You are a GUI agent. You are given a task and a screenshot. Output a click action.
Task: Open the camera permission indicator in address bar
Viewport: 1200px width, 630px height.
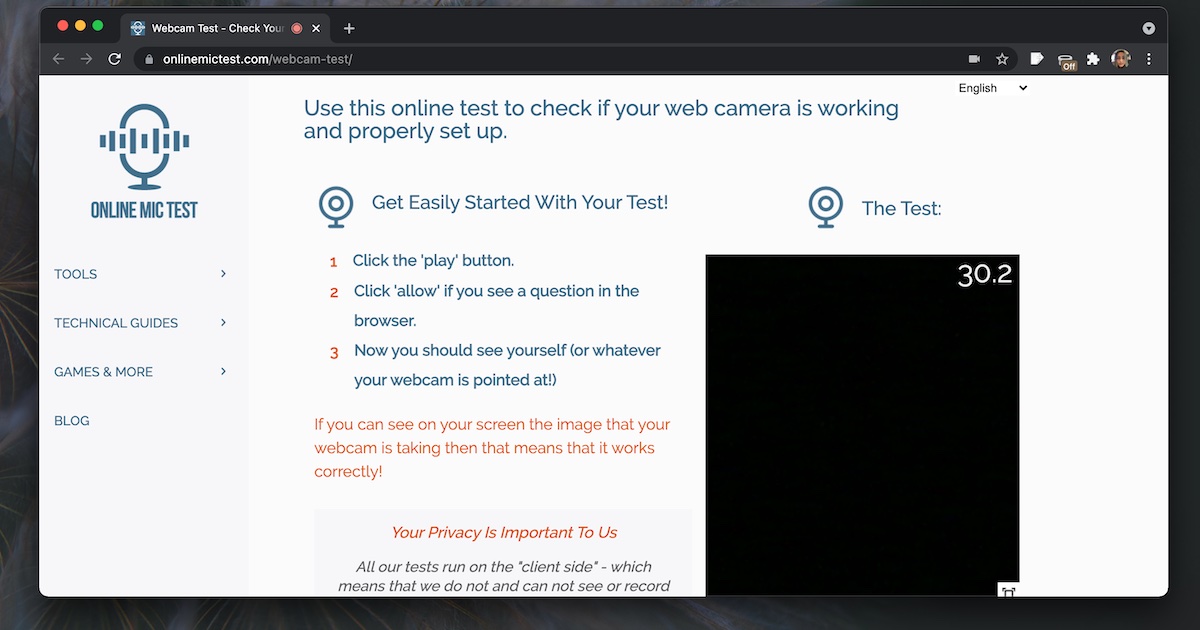tap(975, 59)
